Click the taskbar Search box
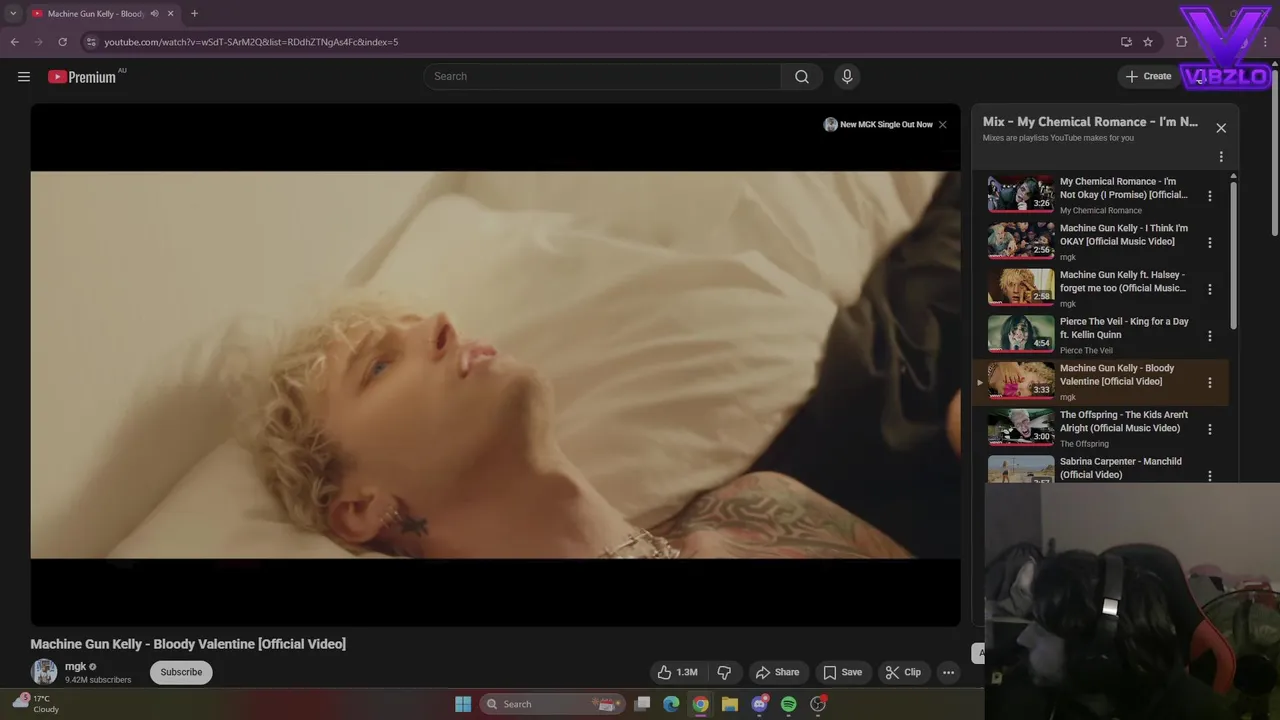This screenshot has height=720, width=1280. (x=553, y=704)
